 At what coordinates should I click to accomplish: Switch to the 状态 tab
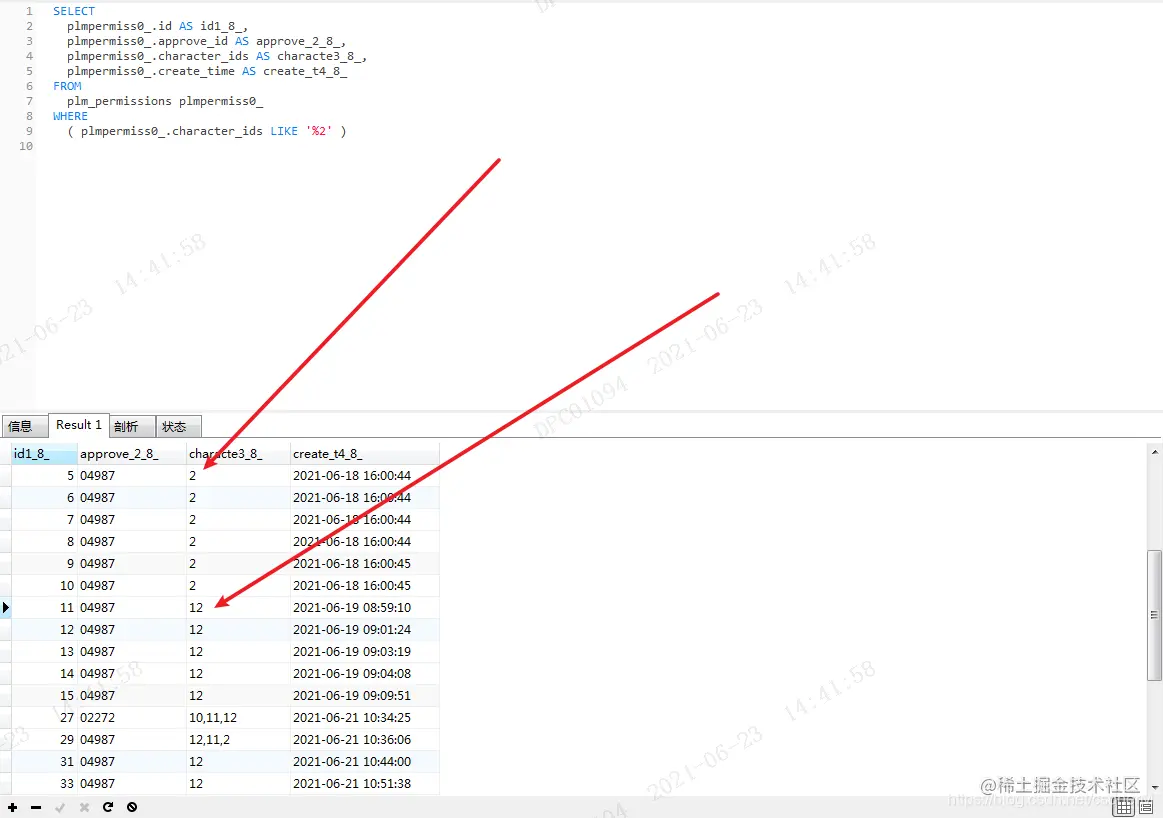178,426
